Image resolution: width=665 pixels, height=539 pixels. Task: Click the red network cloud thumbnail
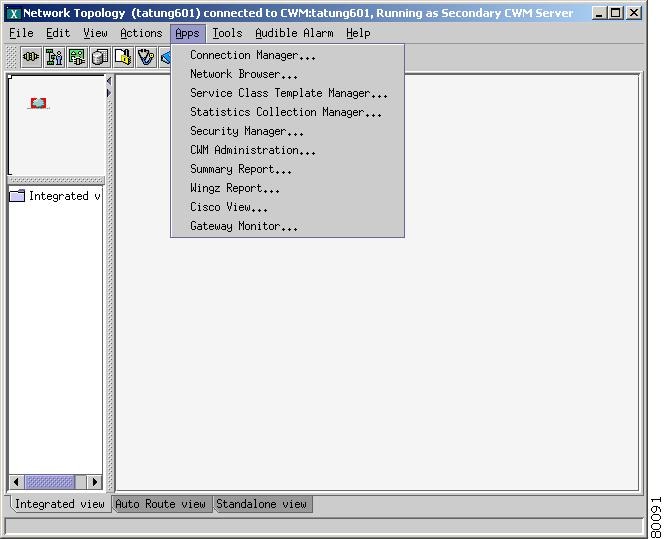click(38, 103)
